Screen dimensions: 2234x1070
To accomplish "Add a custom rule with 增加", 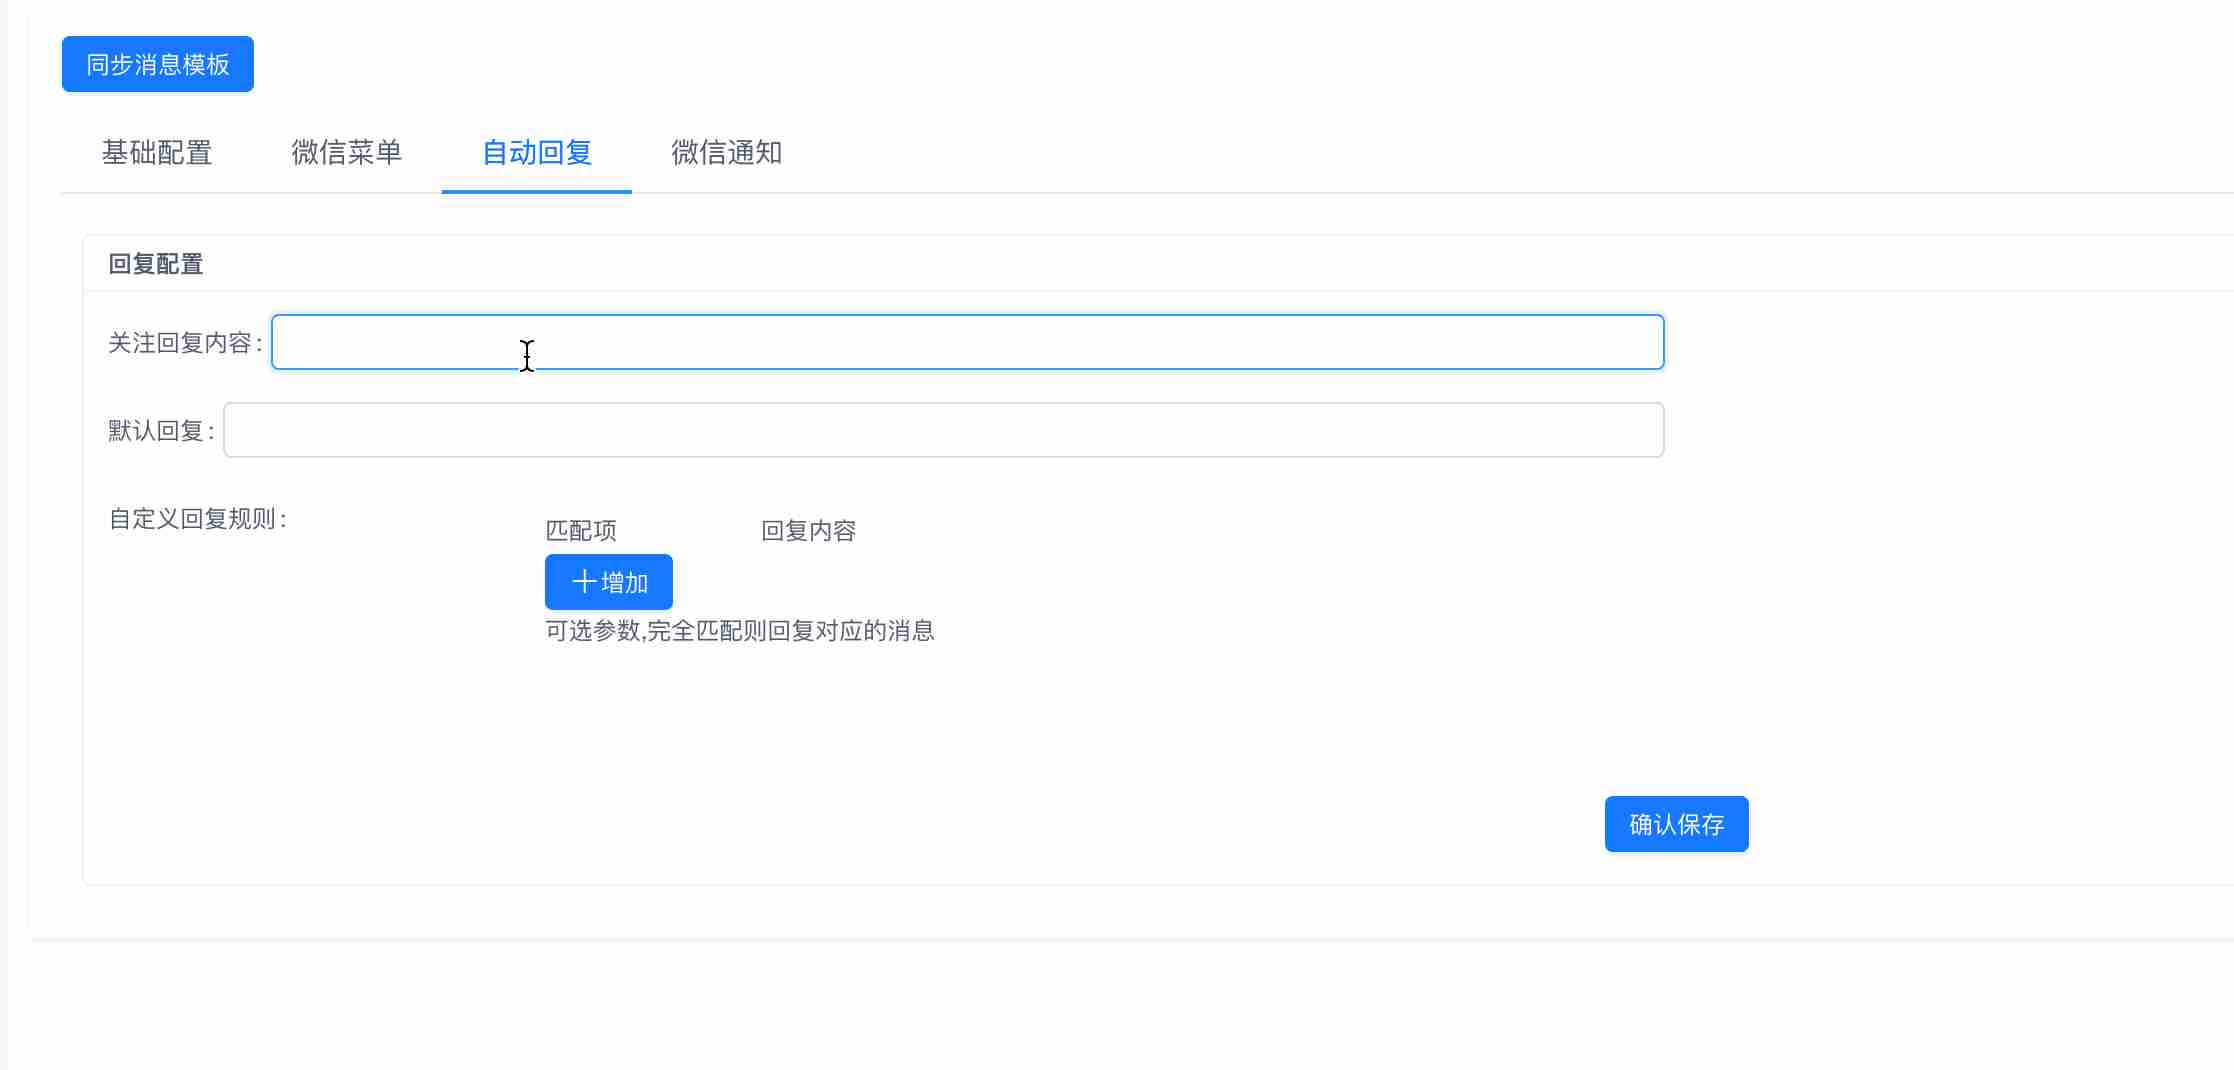I will (609, 582).
